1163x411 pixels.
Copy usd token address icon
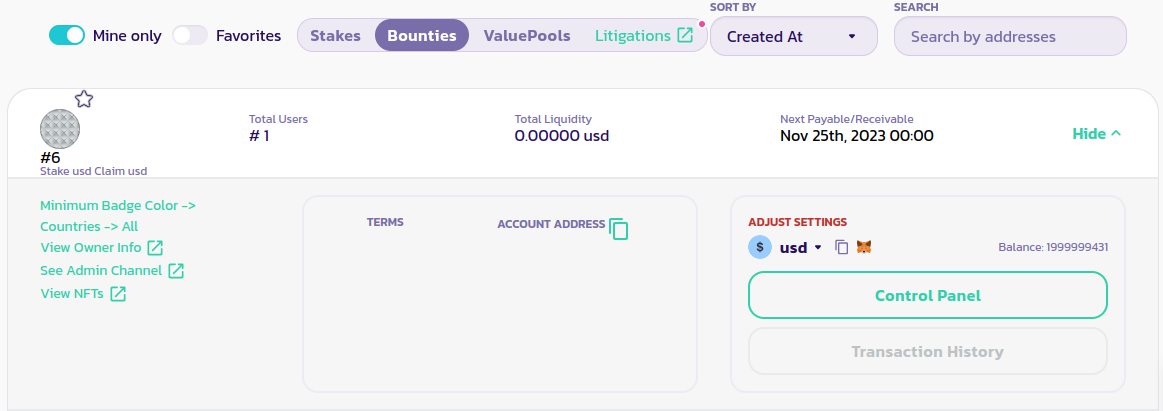click(842, 247)
